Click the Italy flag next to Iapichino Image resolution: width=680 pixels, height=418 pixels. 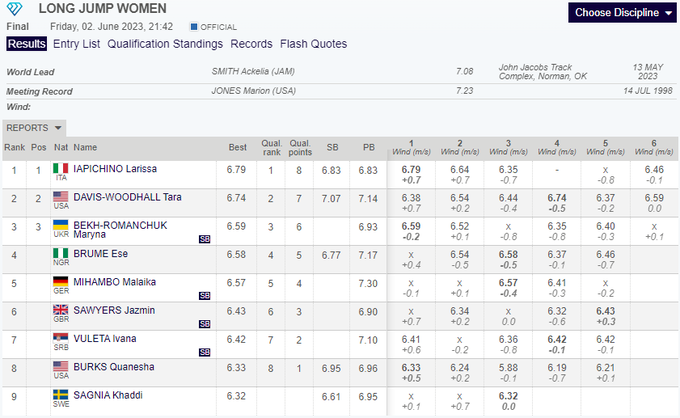coord(60,168)
